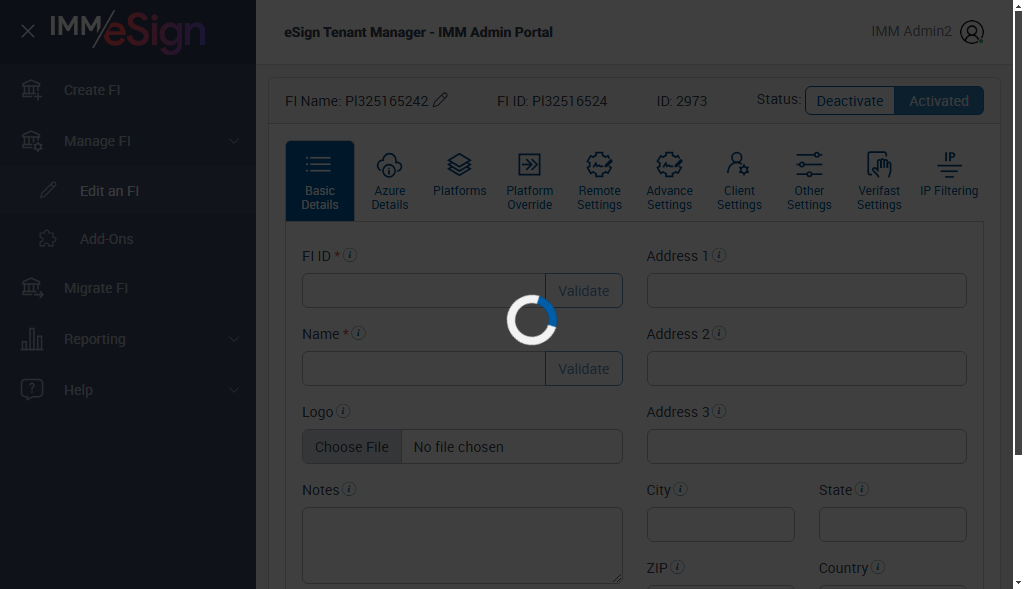Click the Reporting bar chart icon
The height and width of the screenshot is (589, 1024).
coord(31,339)
